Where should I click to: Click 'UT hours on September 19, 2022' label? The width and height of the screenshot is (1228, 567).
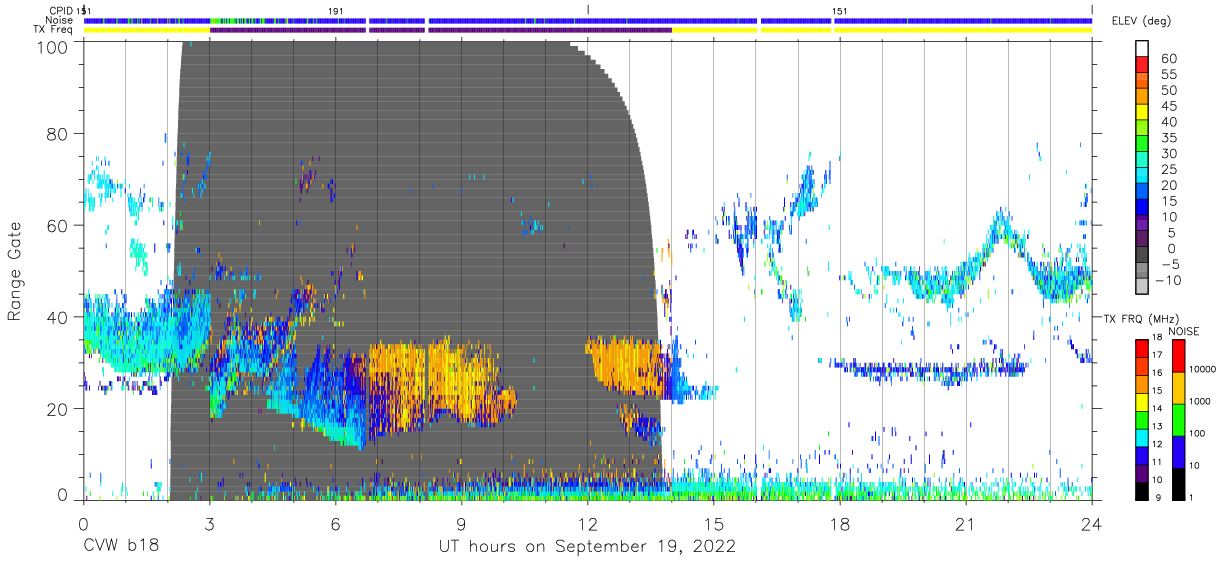click(587, 547)
